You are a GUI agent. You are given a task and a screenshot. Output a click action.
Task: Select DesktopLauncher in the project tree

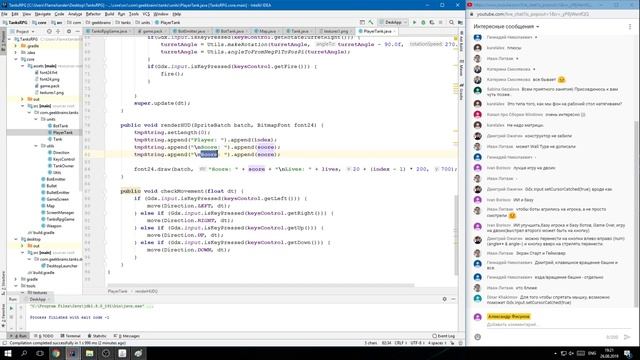tap(62, 266)
